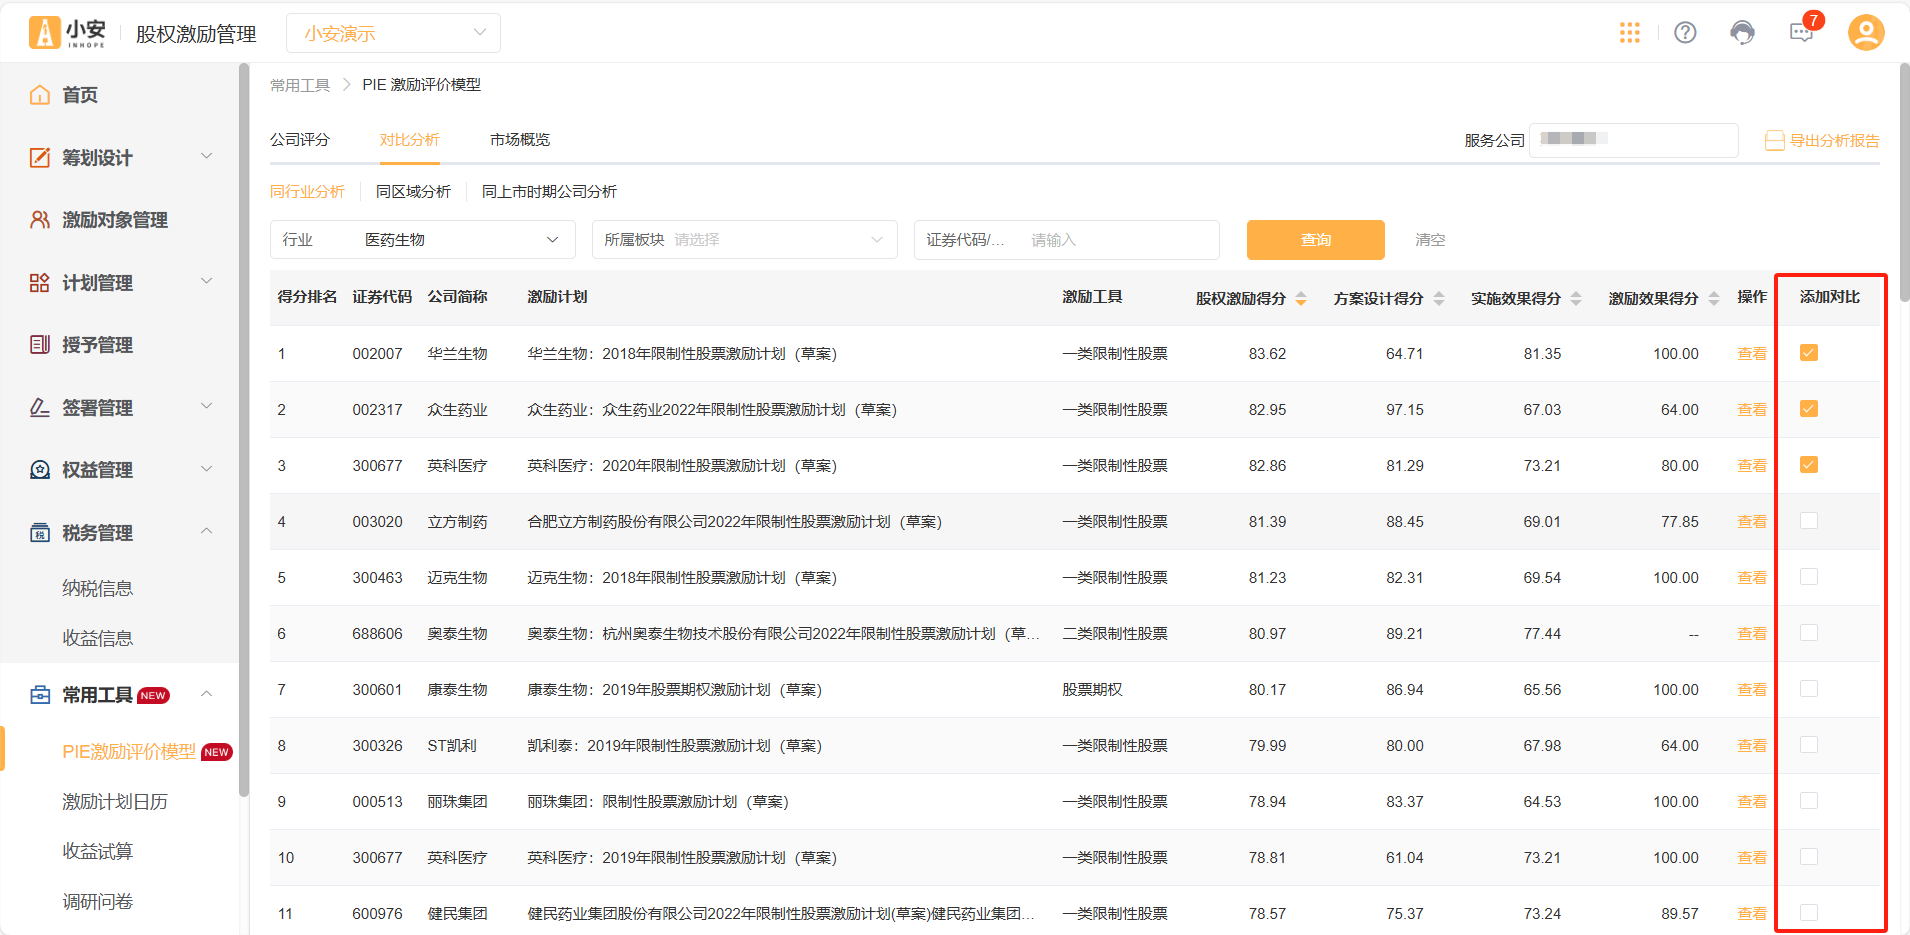Click the 计划管理 grid icon
1910x935 pixels.
pyautogui.click(x=40, y=283)
